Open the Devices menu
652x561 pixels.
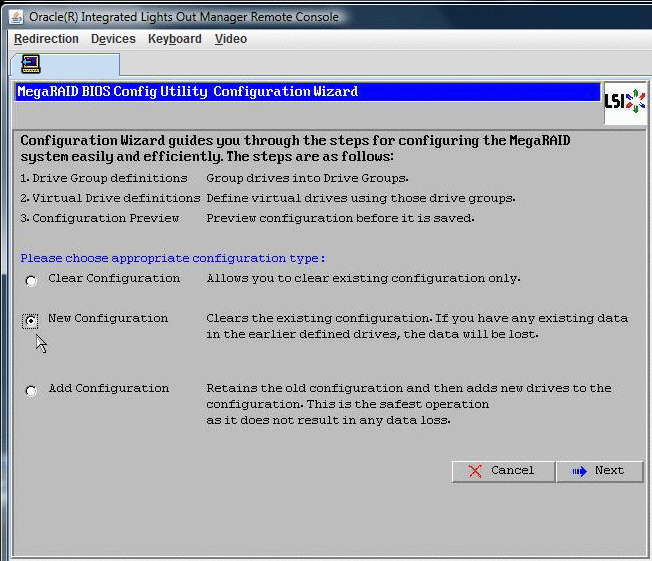(x=113, y=39)
